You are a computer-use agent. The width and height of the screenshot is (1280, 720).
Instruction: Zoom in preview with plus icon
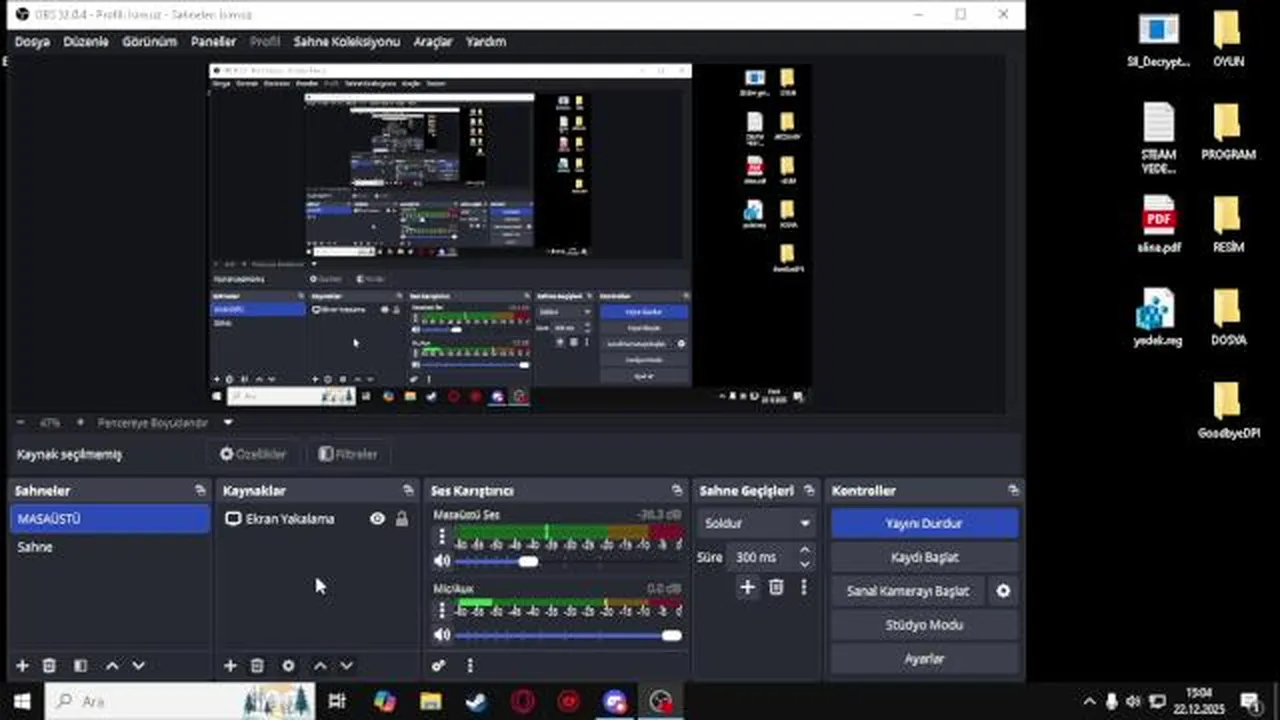click(x=80, y=423)
